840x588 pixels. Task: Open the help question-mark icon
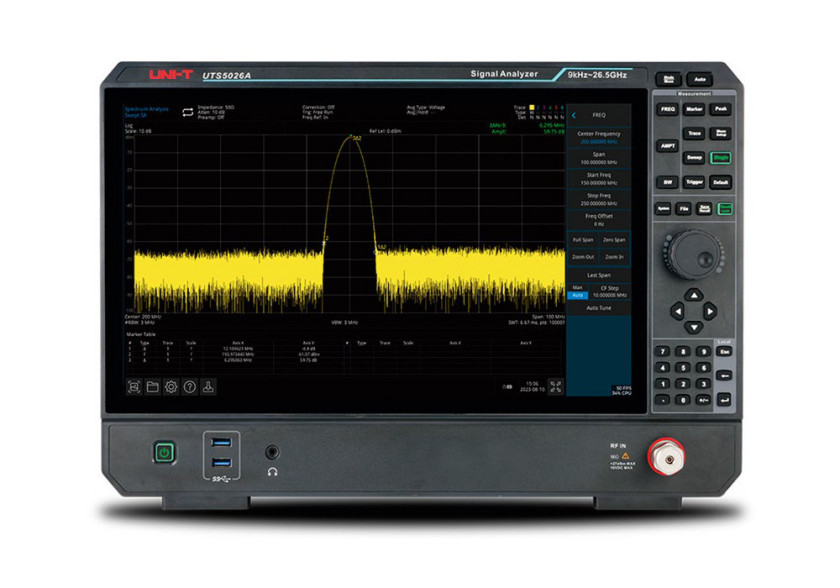coord(190,387)
